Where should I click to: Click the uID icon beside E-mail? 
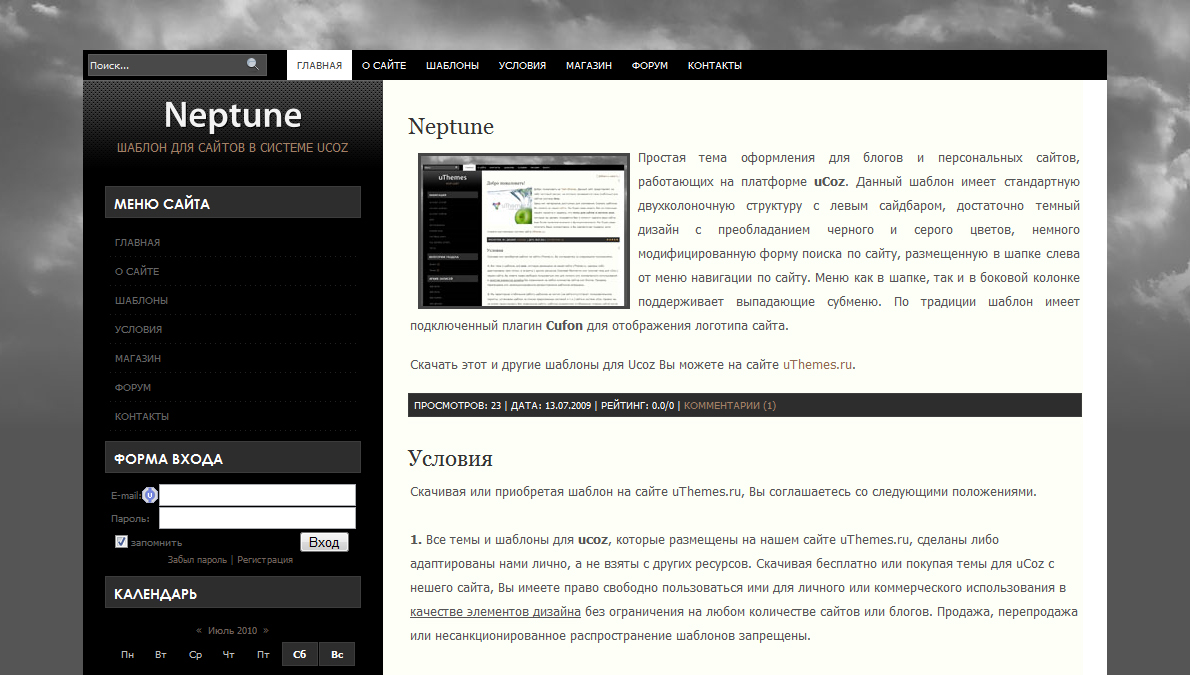[x=150, y=495]
